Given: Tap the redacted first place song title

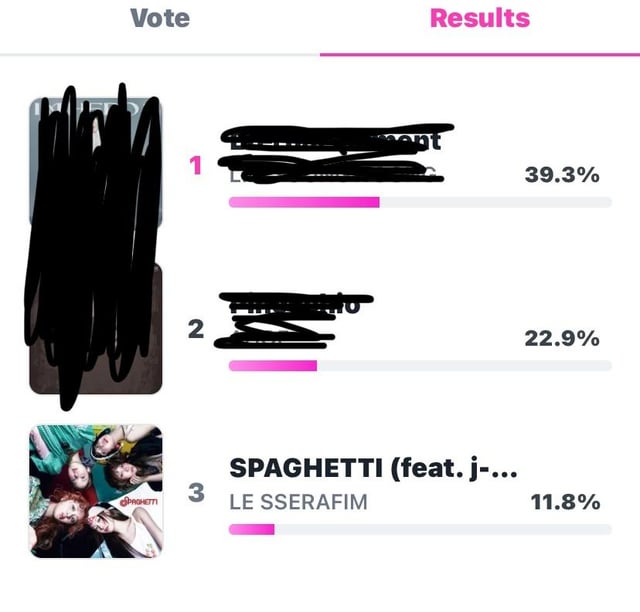Looking at the screenshot, I should pos(335,141).
